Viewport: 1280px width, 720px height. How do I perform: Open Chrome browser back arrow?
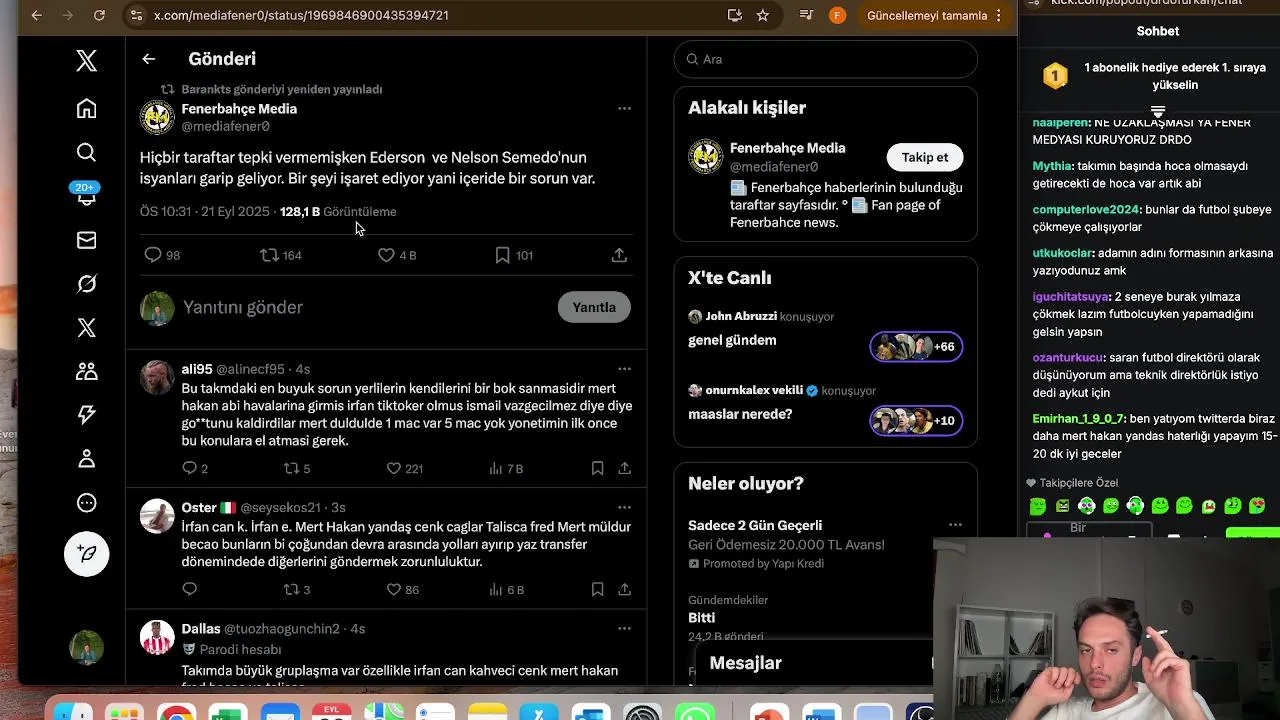pos(36,15)
